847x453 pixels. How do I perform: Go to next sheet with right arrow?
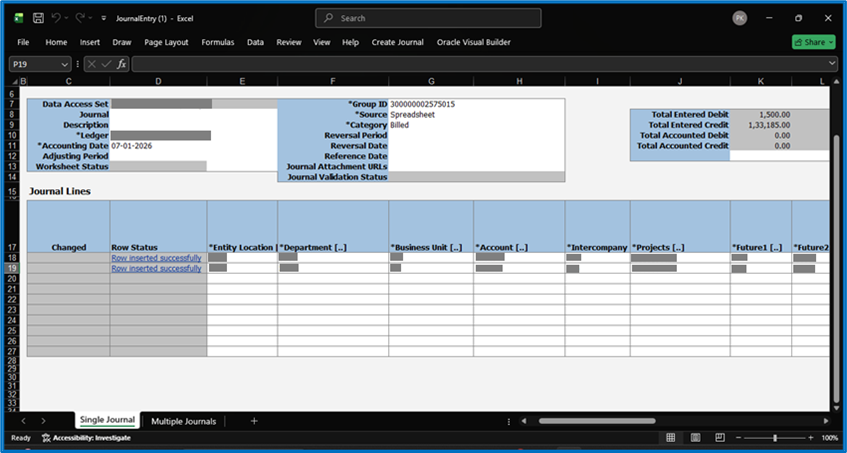pyautogui.click(x=43, y=421)
